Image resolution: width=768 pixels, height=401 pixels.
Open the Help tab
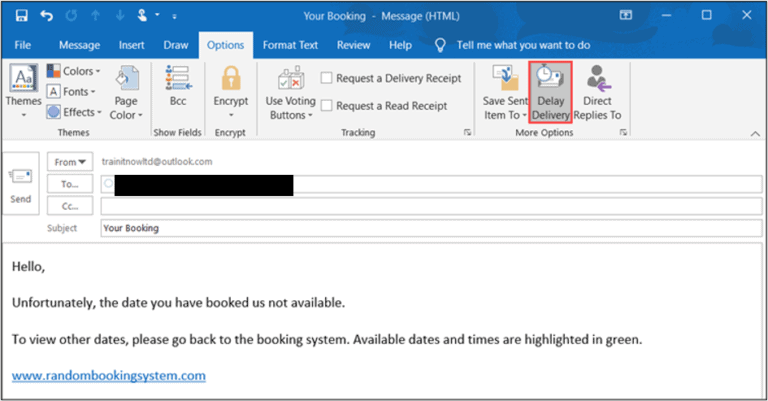[x=400, y=45]
